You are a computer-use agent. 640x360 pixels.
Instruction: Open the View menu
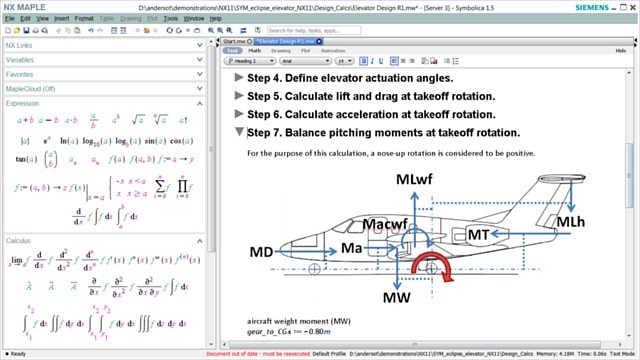pyautogui.click(x=42, y=19)
